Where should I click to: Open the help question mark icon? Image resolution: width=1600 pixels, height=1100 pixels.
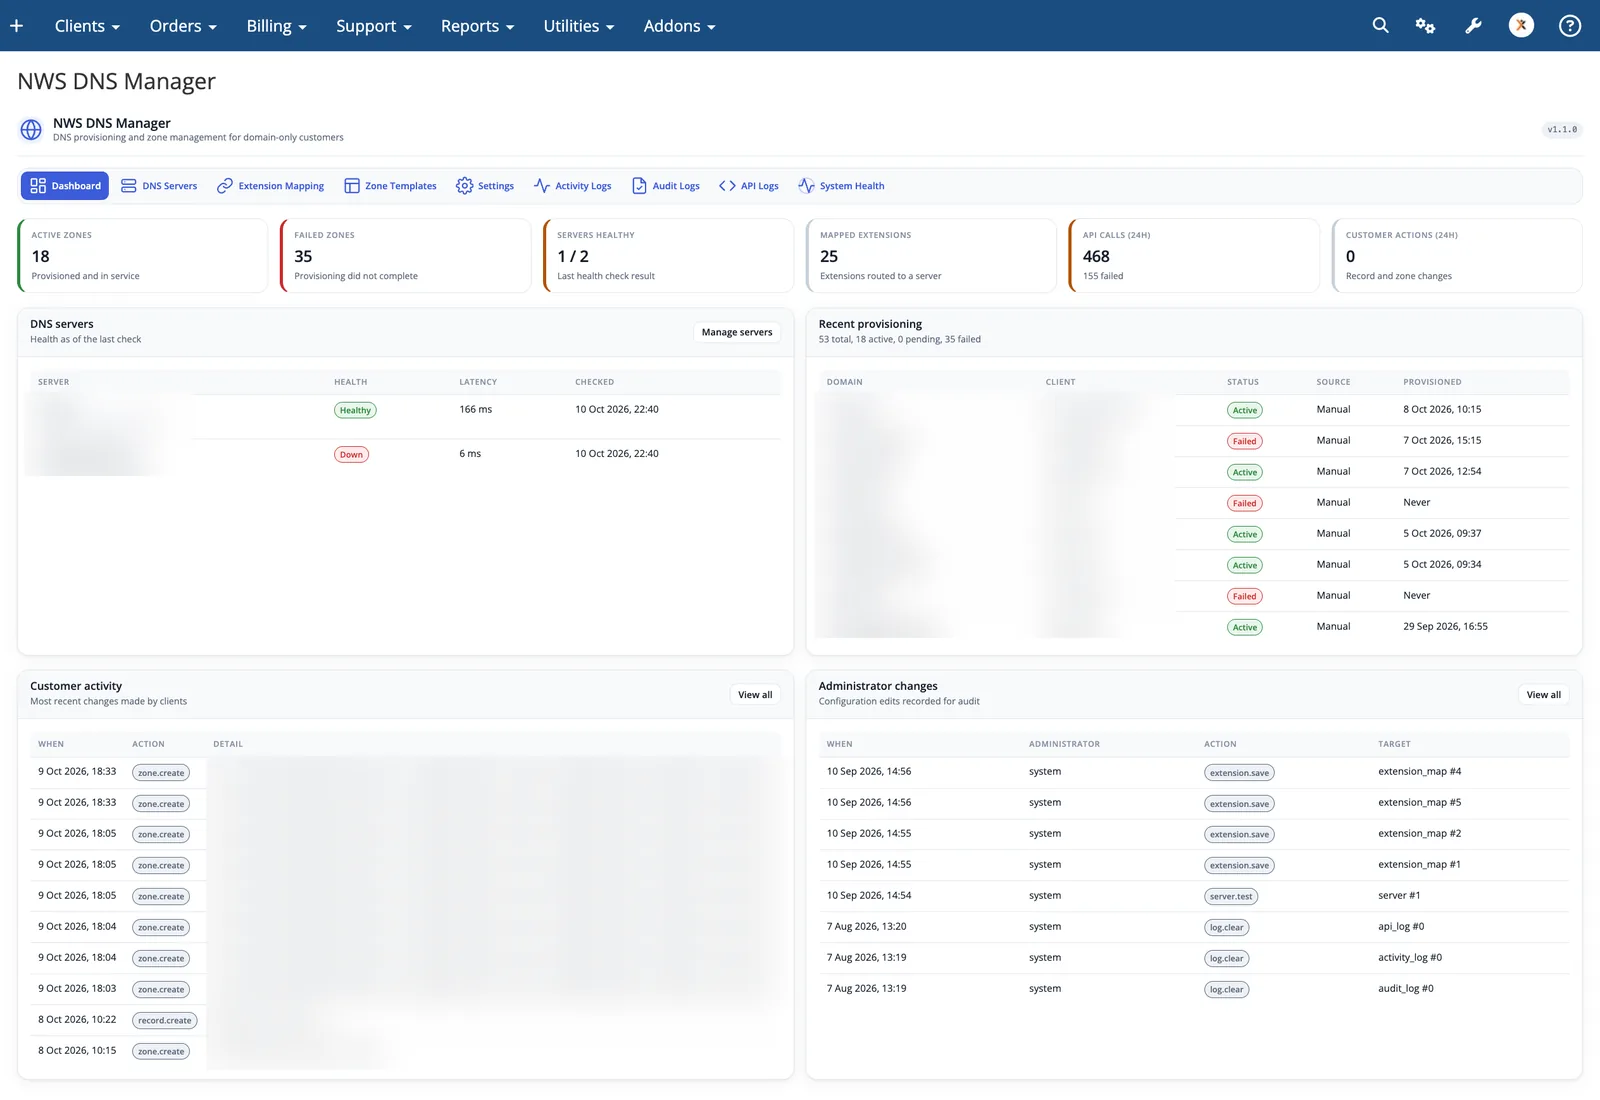tap(1570, 26)
